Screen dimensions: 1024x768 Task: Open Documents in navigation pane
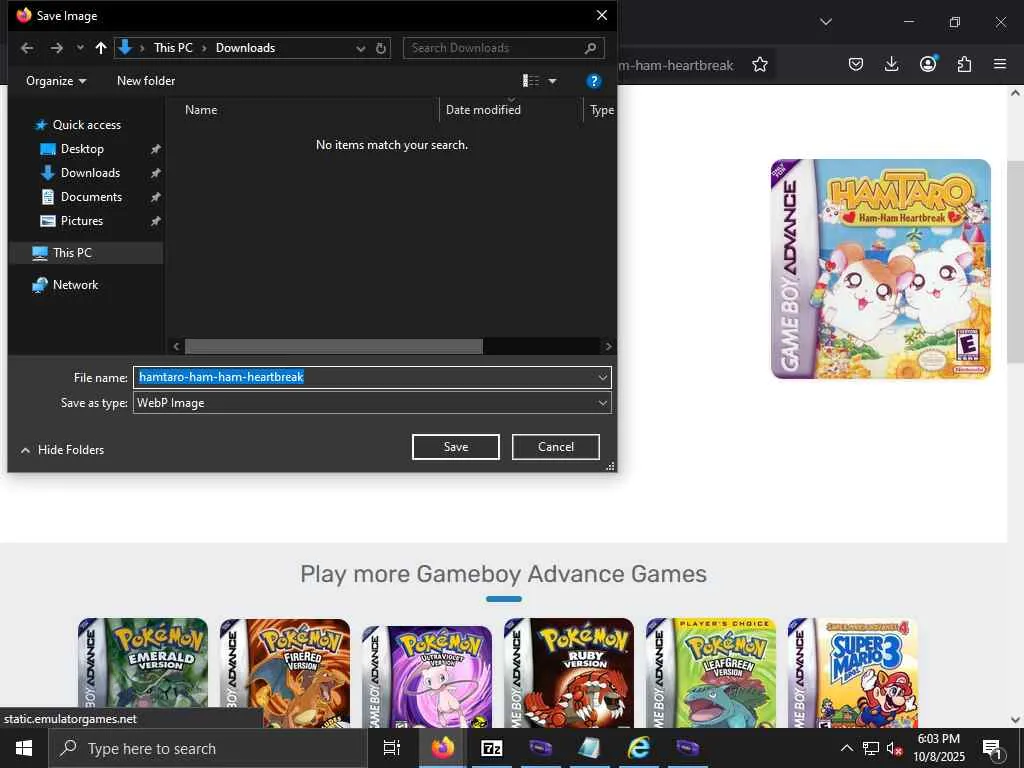91,197
